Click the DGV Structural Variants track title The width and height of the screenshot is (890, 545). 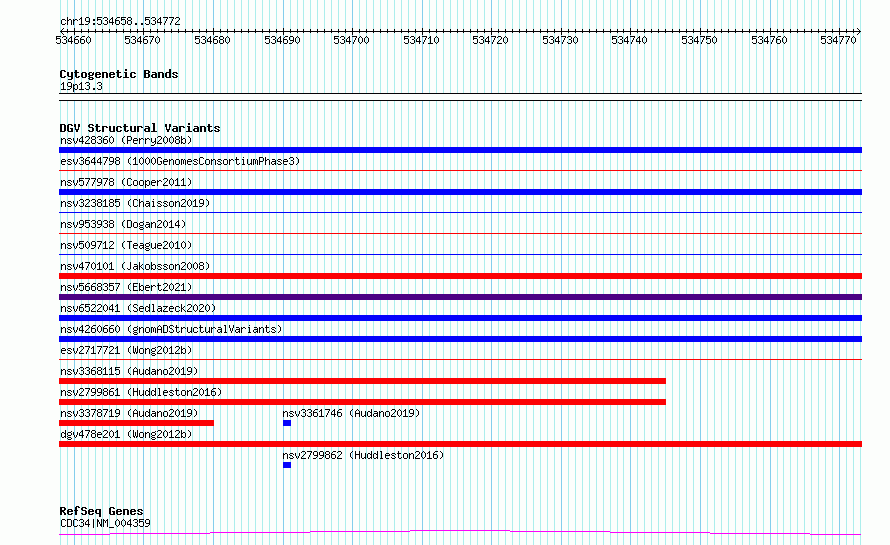(140, 128)
